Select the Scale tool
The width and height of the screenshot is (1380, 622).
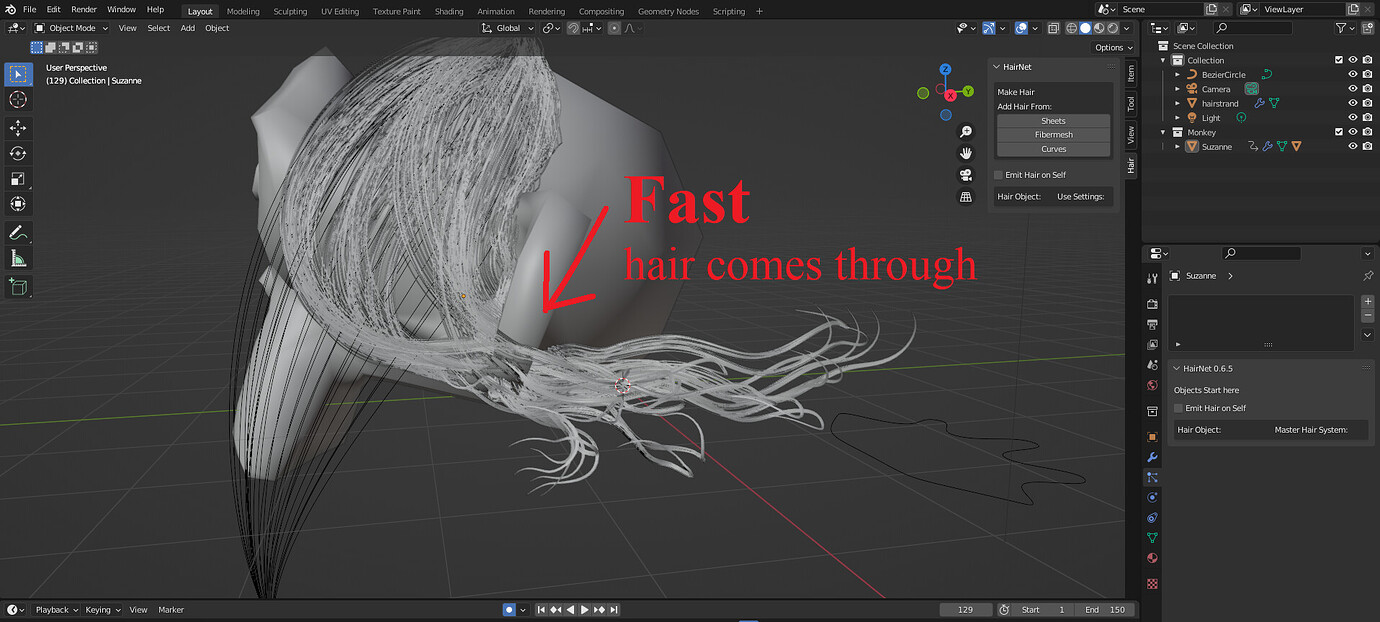click(x=18, y=179)
